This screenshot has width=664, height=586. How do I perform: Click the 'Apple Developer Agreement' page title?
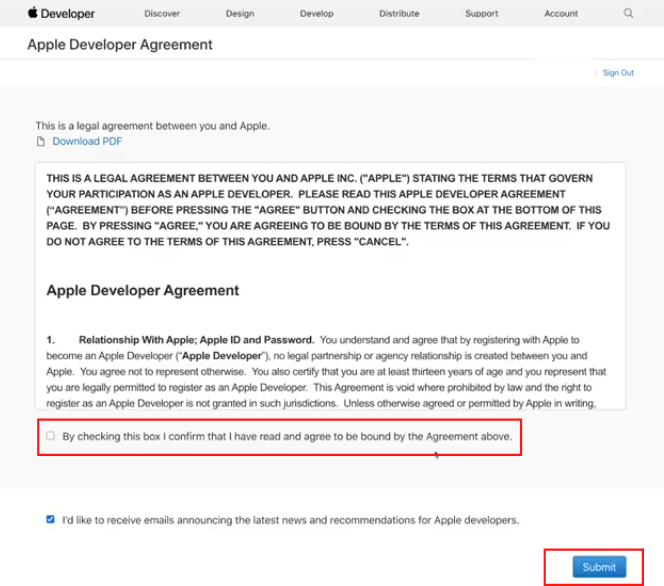pos(120,45)
